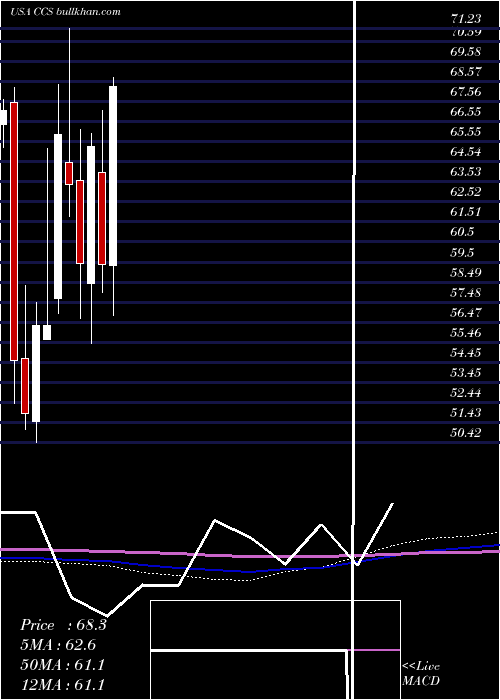Select the 52.44 price axis label
Screen dimensions: 500x700
(x=466, y=393)
